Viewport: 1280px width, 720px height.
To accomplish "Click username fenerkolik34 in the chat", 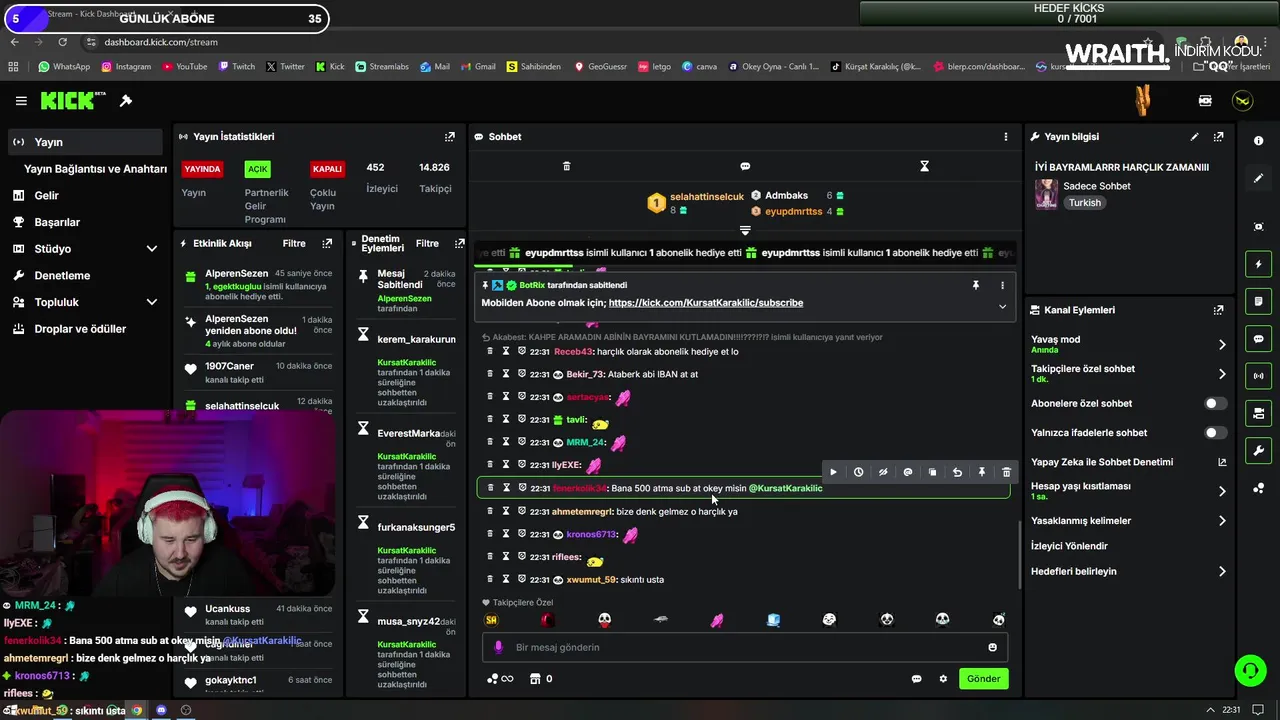I will (x=579, y=488).
